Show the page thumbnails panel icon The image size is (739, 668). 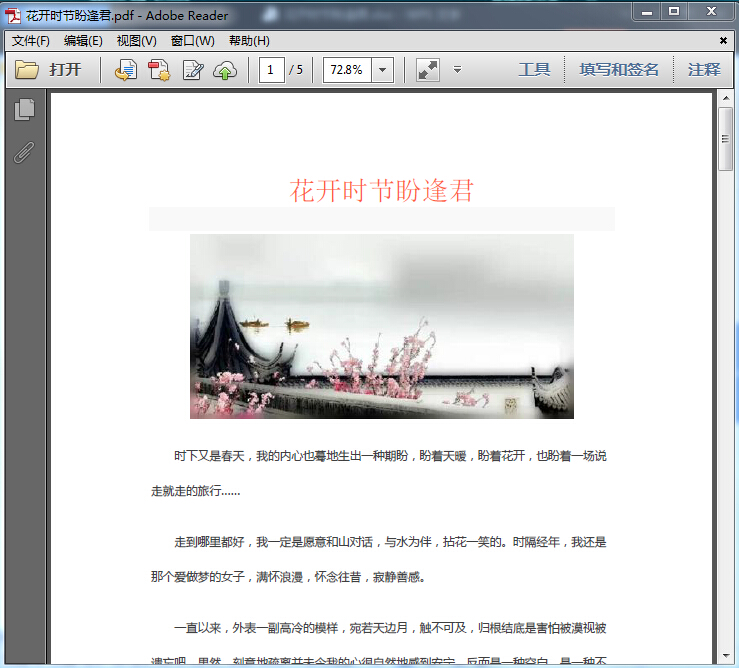[x=25, y=109]
